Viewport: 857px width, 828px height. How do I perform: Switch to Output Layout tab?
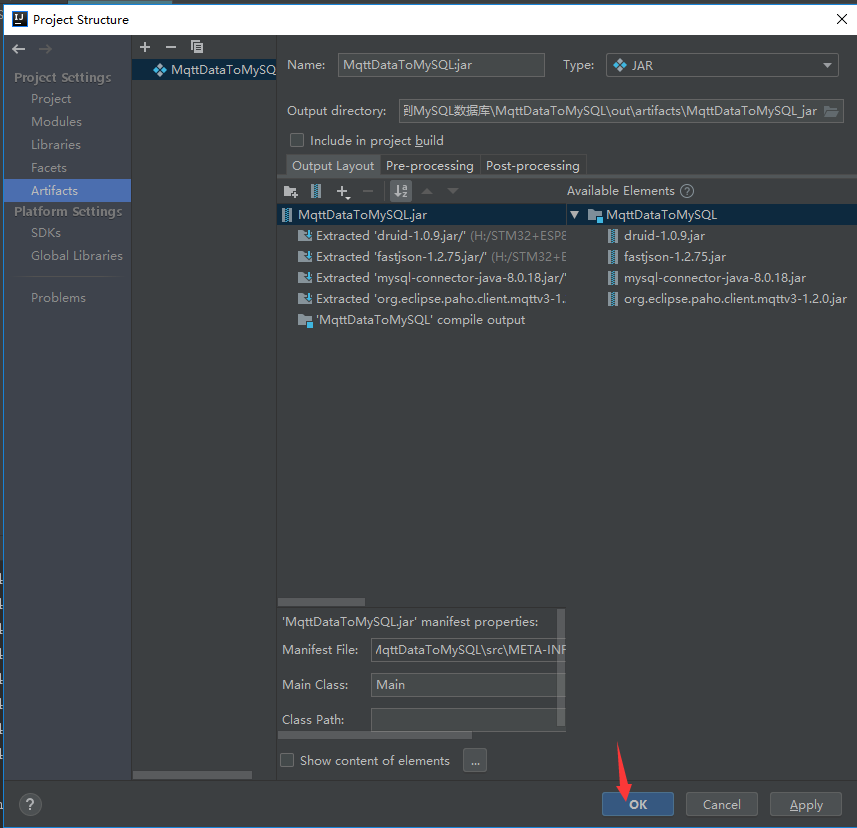[x=333, y=166]
